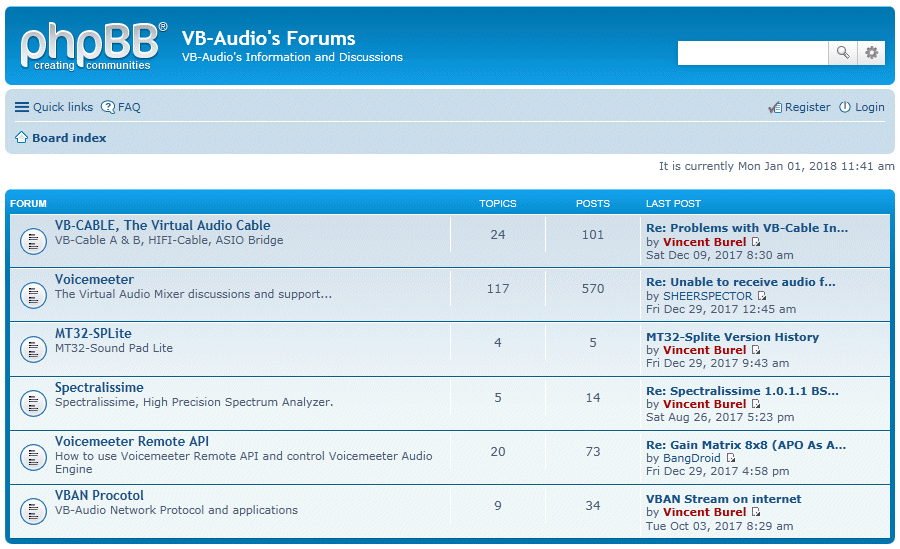
Task: Click the phpBB logo
Action: (x=94, y=46)
